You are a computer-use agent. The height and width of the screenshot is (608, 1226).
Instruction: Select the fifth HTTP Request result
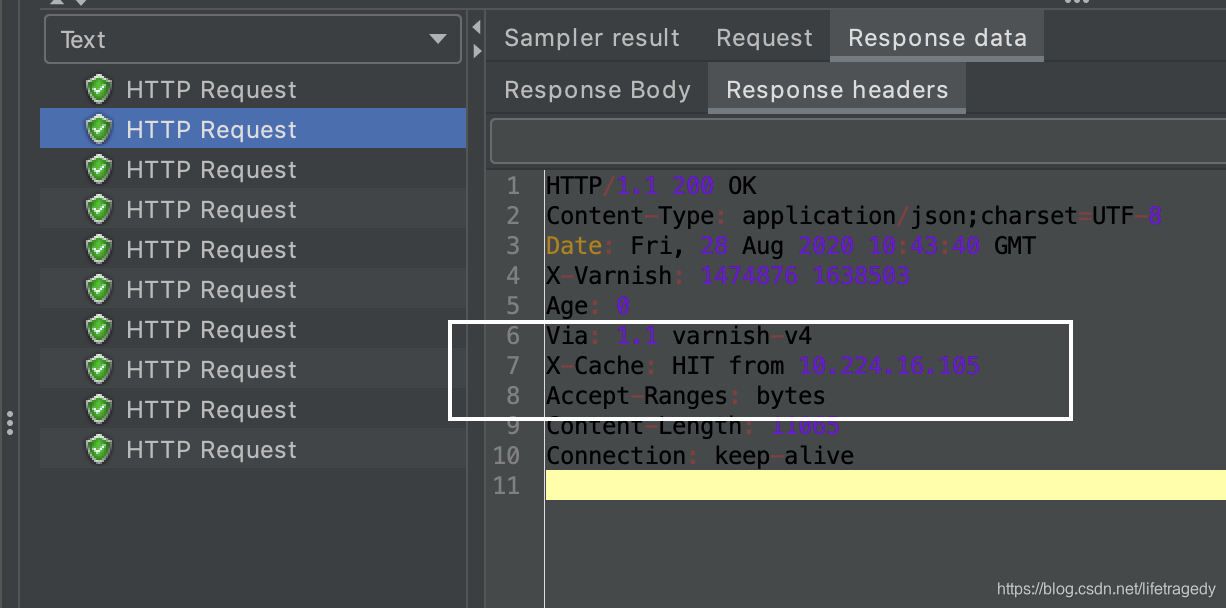211,250
